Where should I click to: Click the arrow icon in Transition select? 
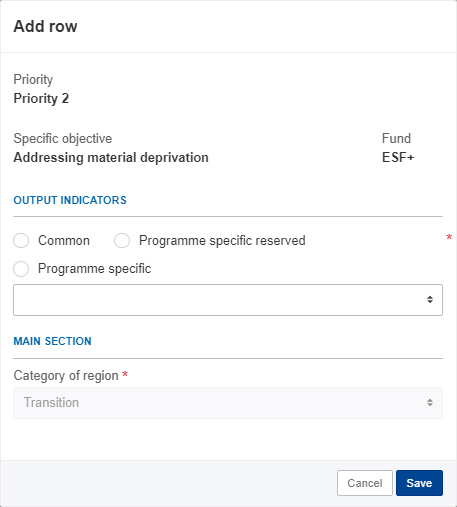pyautogui.click(x=430, y=403)
